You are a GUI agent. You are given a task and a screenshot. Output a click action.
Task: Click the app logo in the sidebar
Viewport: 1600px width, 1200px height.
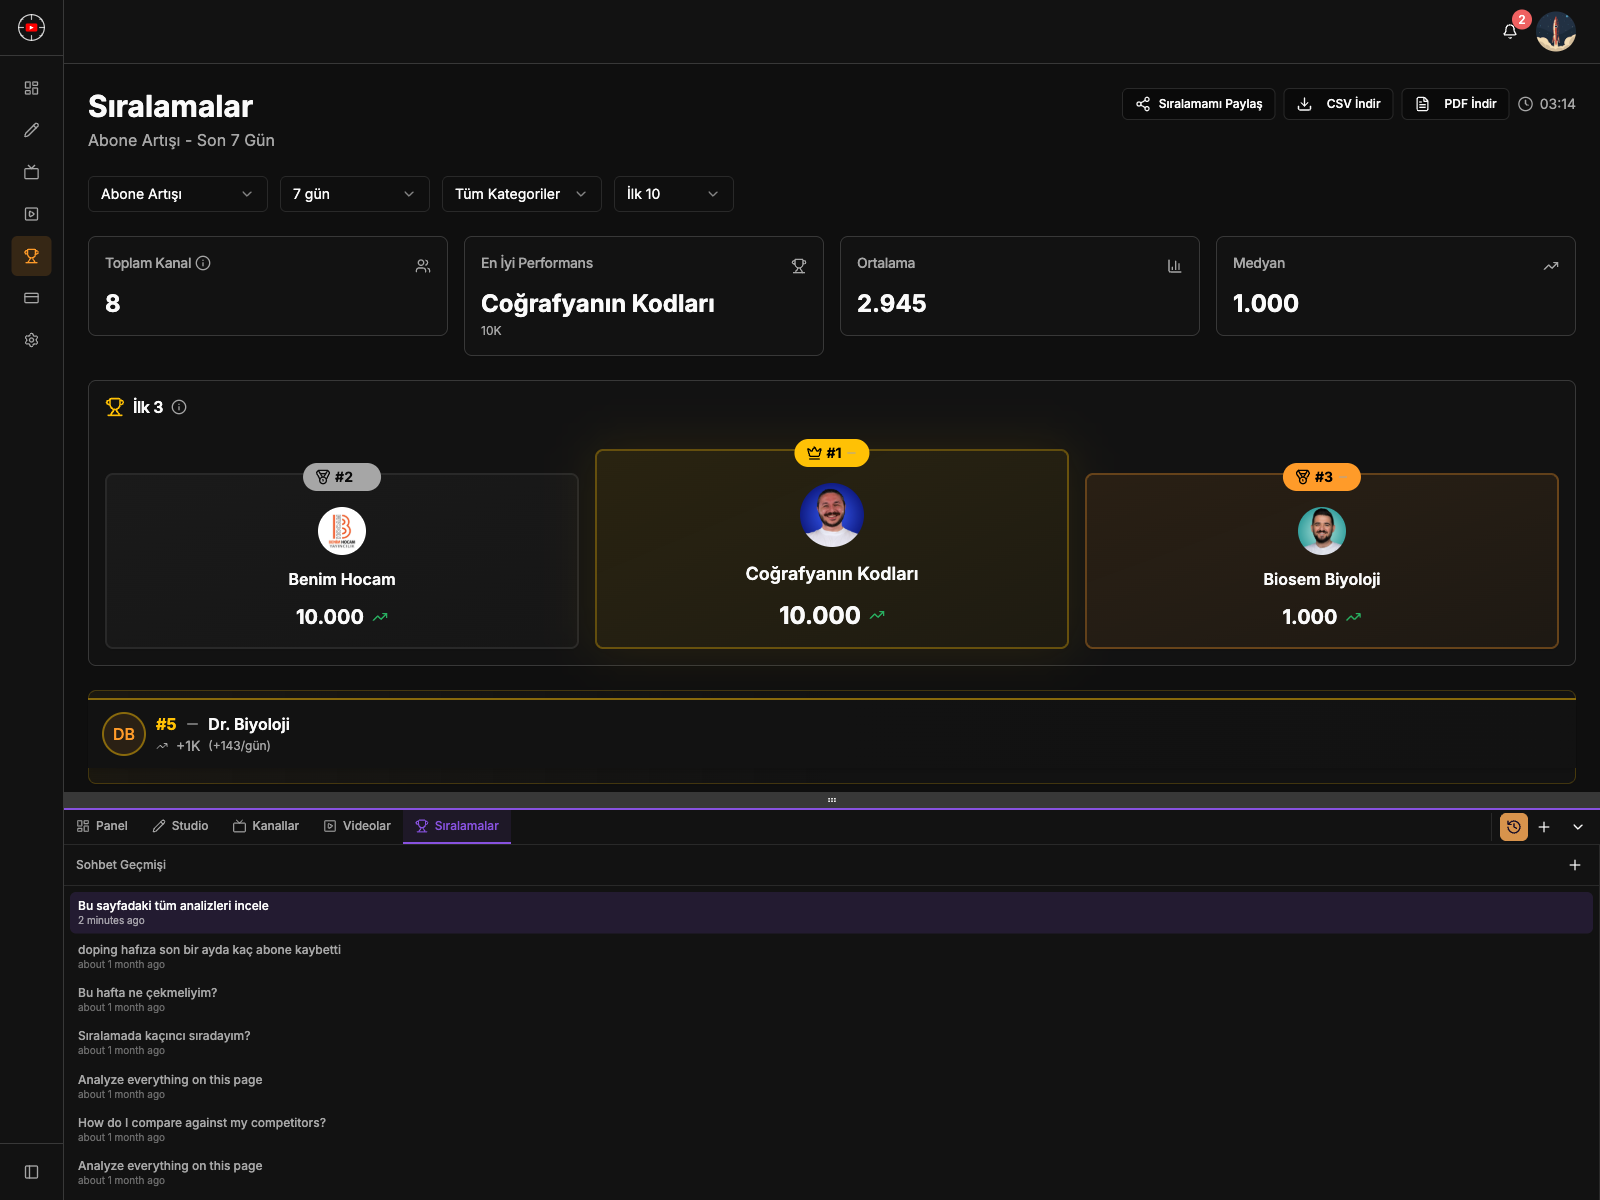(x=31, y=27)
